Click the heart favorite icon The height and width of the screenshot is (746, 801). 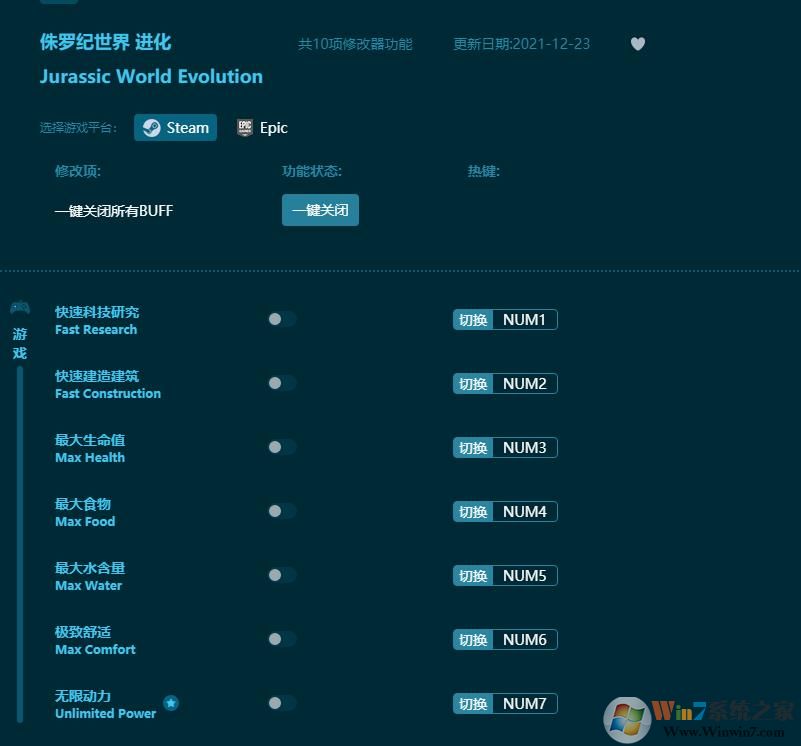[x=638, y=44]
